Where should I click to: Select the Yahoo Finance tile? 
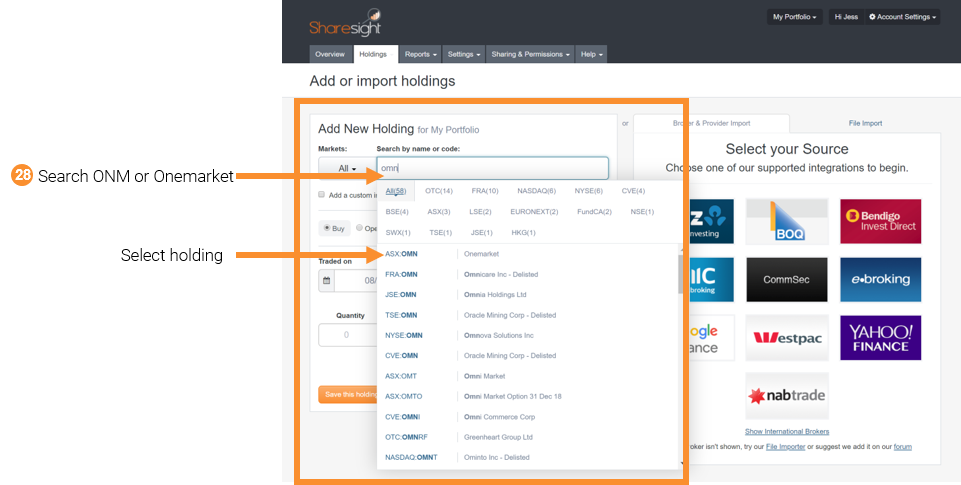point(881,338)
